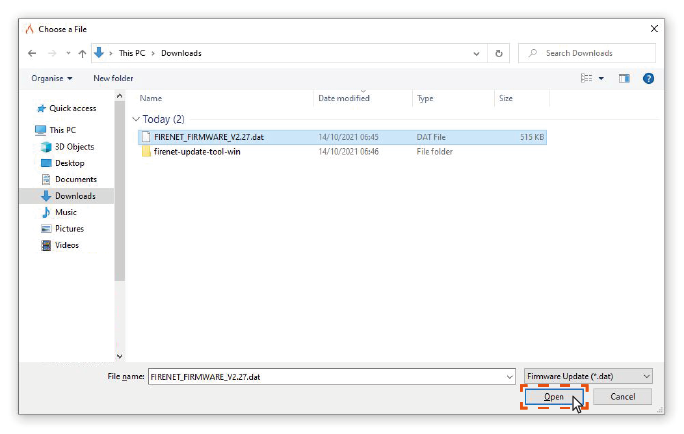The height and width of the screenshot is (434, 684).
Task: Open the Organise menu
Action: tap(51, 79)
